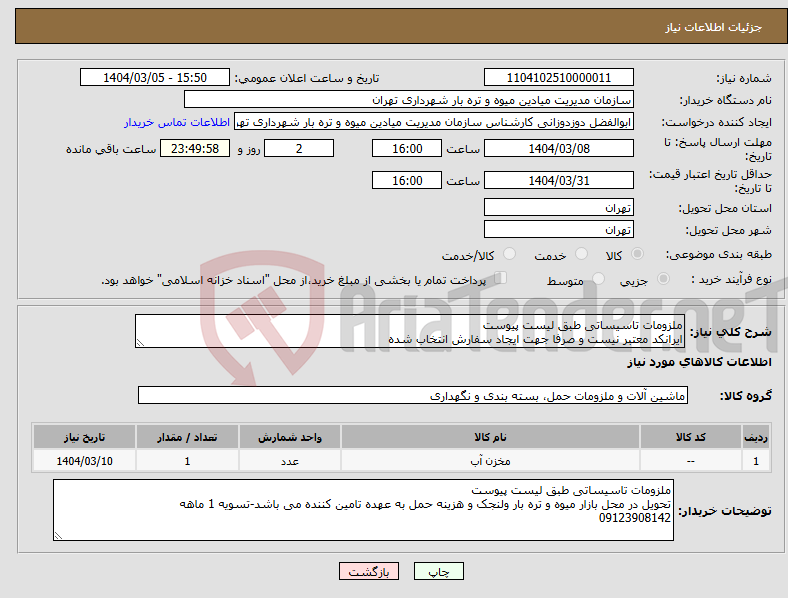Click the row number cell beside the -- code

tap(756, 461)
